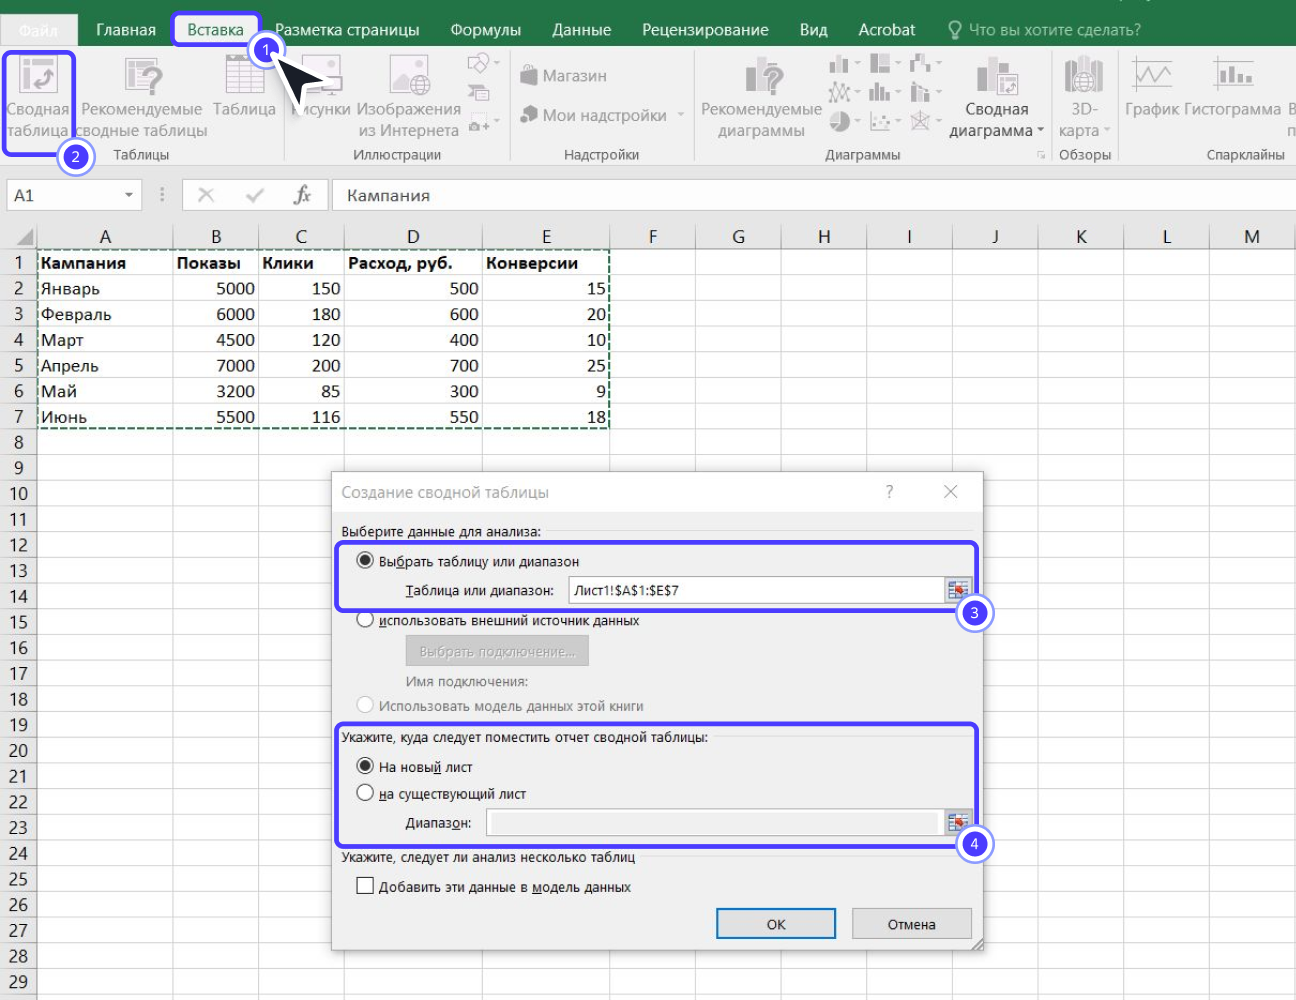Click the select-all corner of the sheet
Screen dimensions: 1296x1000
tap(19, 237)
